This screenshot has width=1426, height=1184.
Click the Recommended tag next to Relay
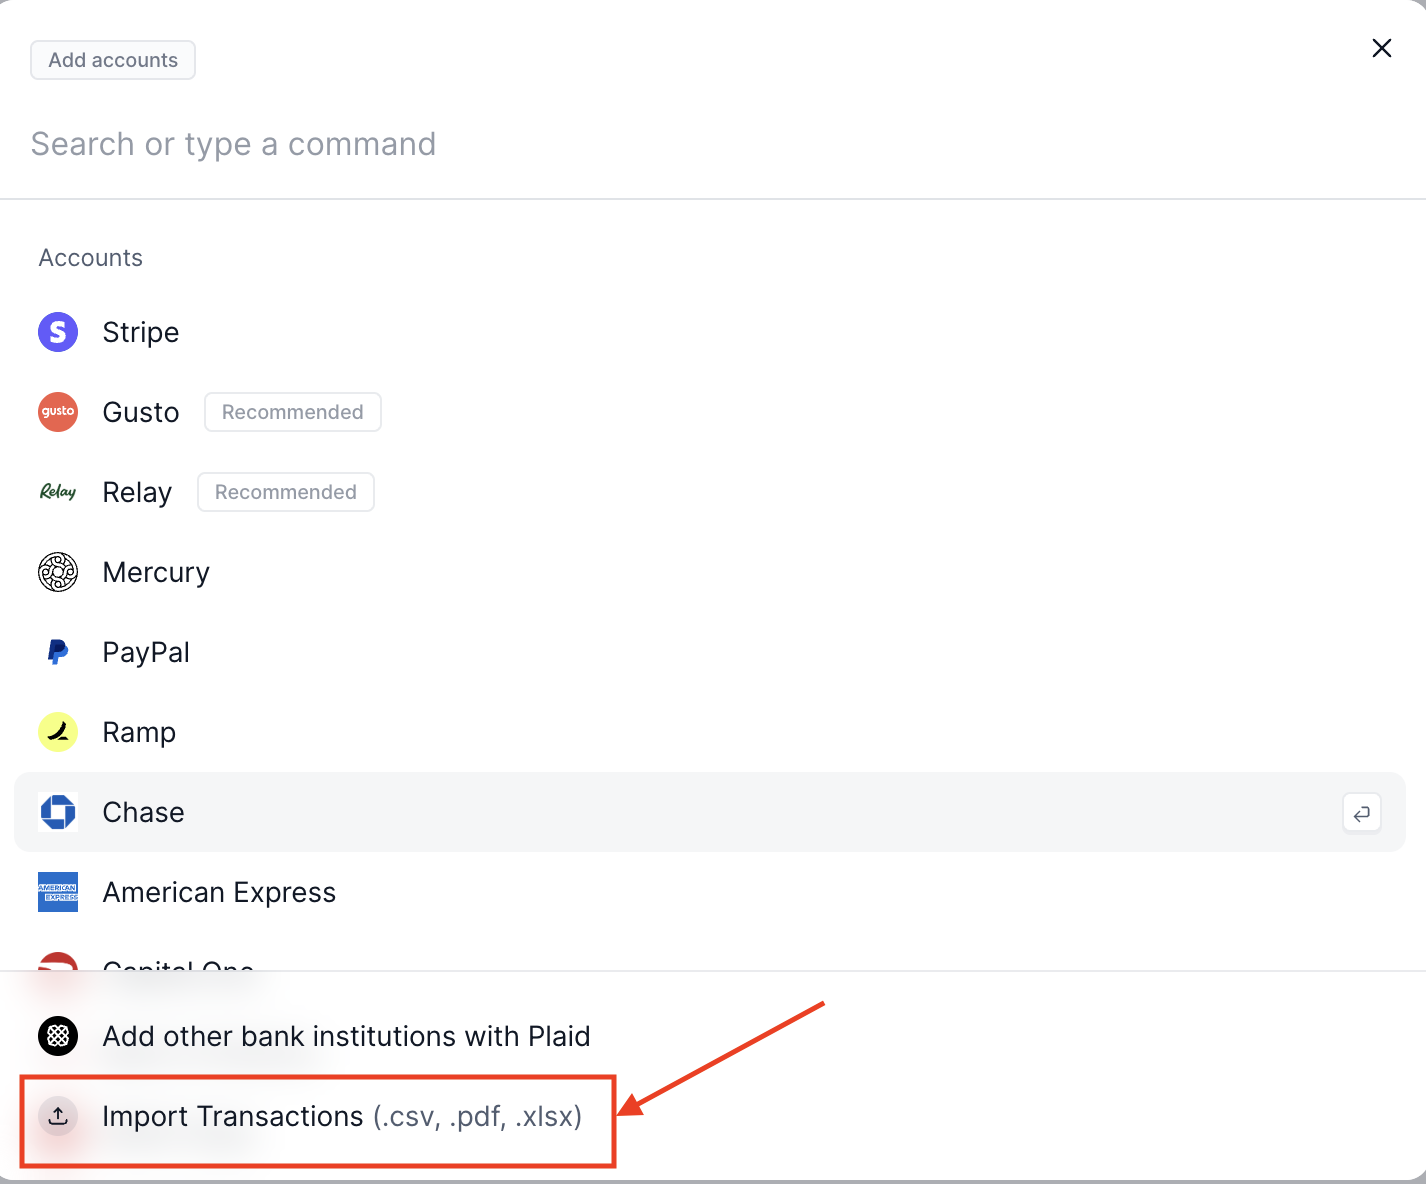(x=285, y=492)
